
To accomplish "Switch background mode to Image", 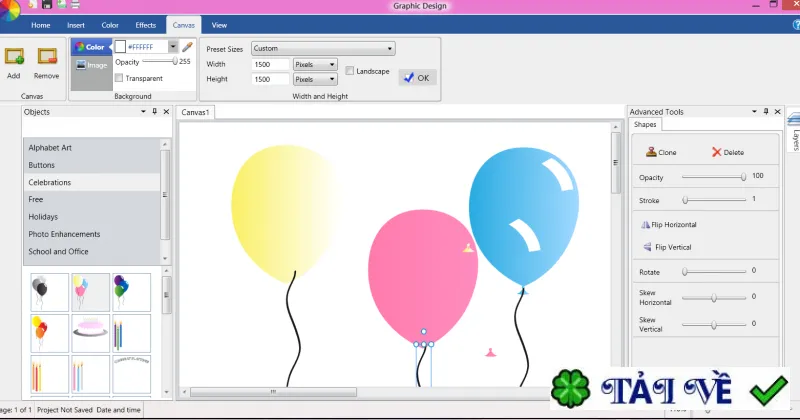I will coord(91,65).
